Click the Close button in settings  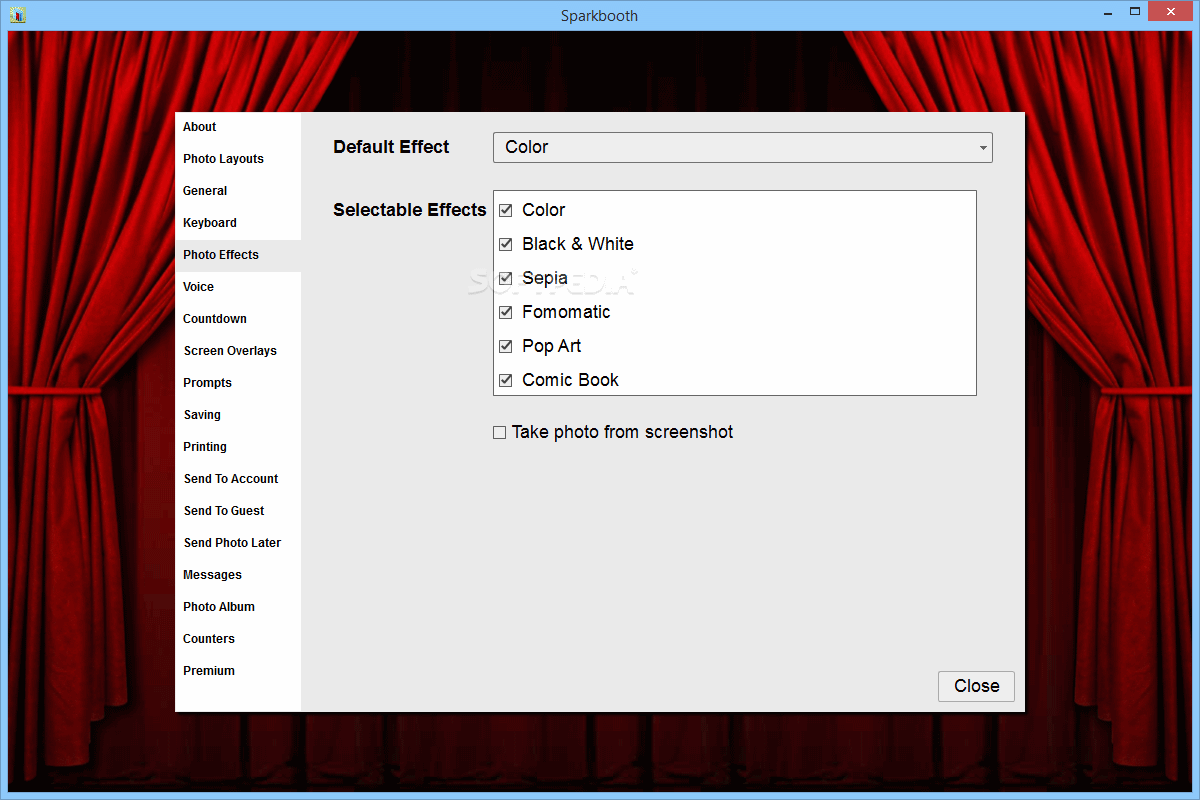[976, 686]
